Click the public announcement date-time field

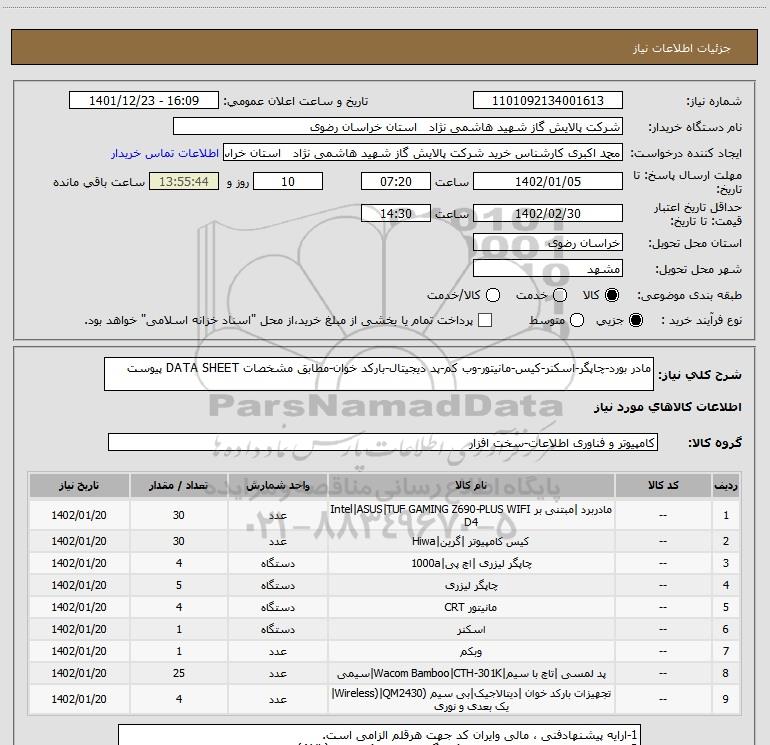coord(149,102)
